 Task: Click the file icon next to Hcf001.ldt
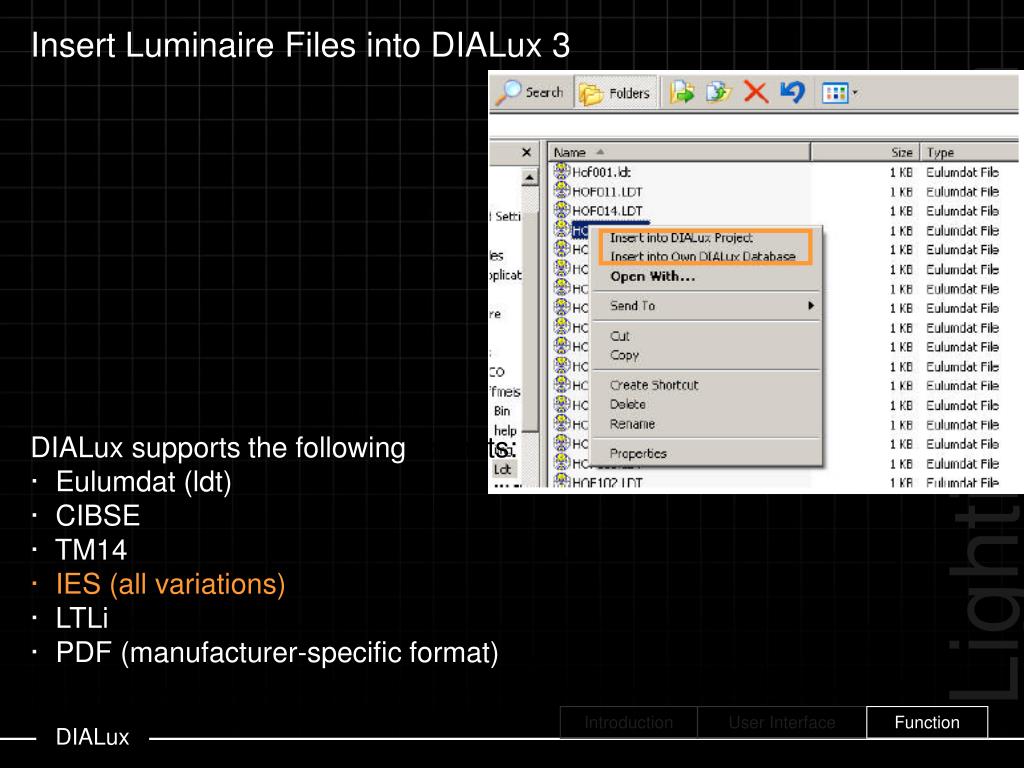562,171
